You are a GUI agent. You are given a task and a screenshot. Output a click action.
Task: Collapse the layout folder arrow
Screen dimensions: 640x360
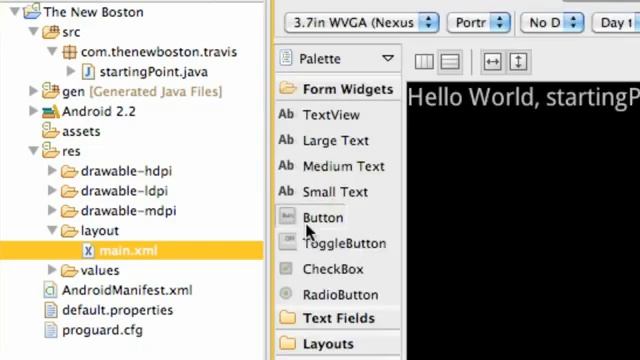point(52,231)
